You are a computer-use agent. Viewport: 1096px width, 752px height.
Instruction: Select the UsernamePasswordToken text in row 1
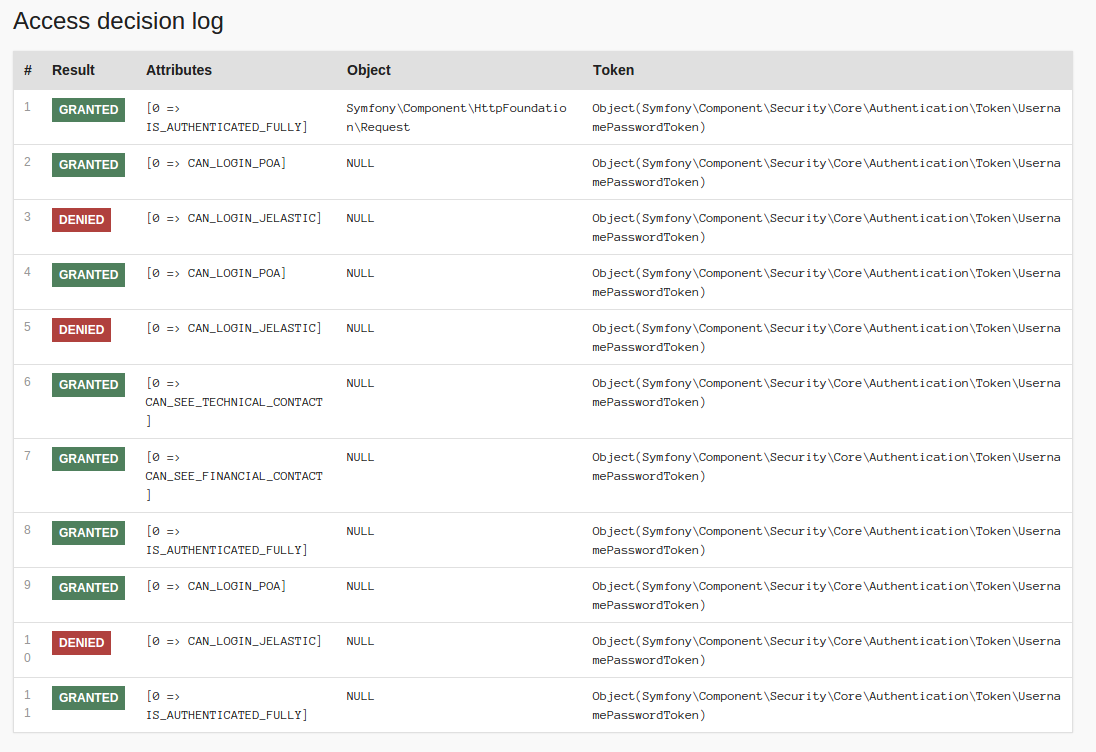pyautogui.click(x=826, y=117)
